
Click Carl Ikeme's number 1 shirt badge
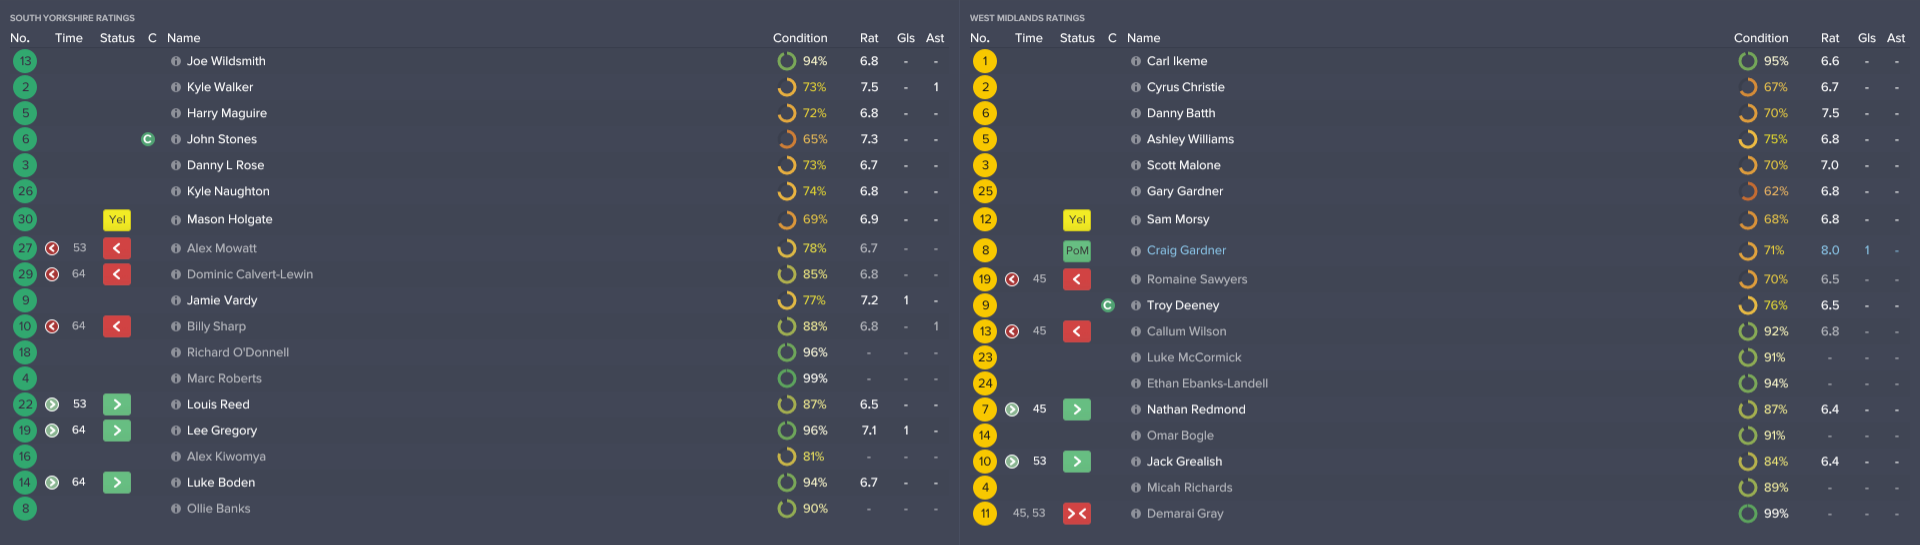pos(985,62)
